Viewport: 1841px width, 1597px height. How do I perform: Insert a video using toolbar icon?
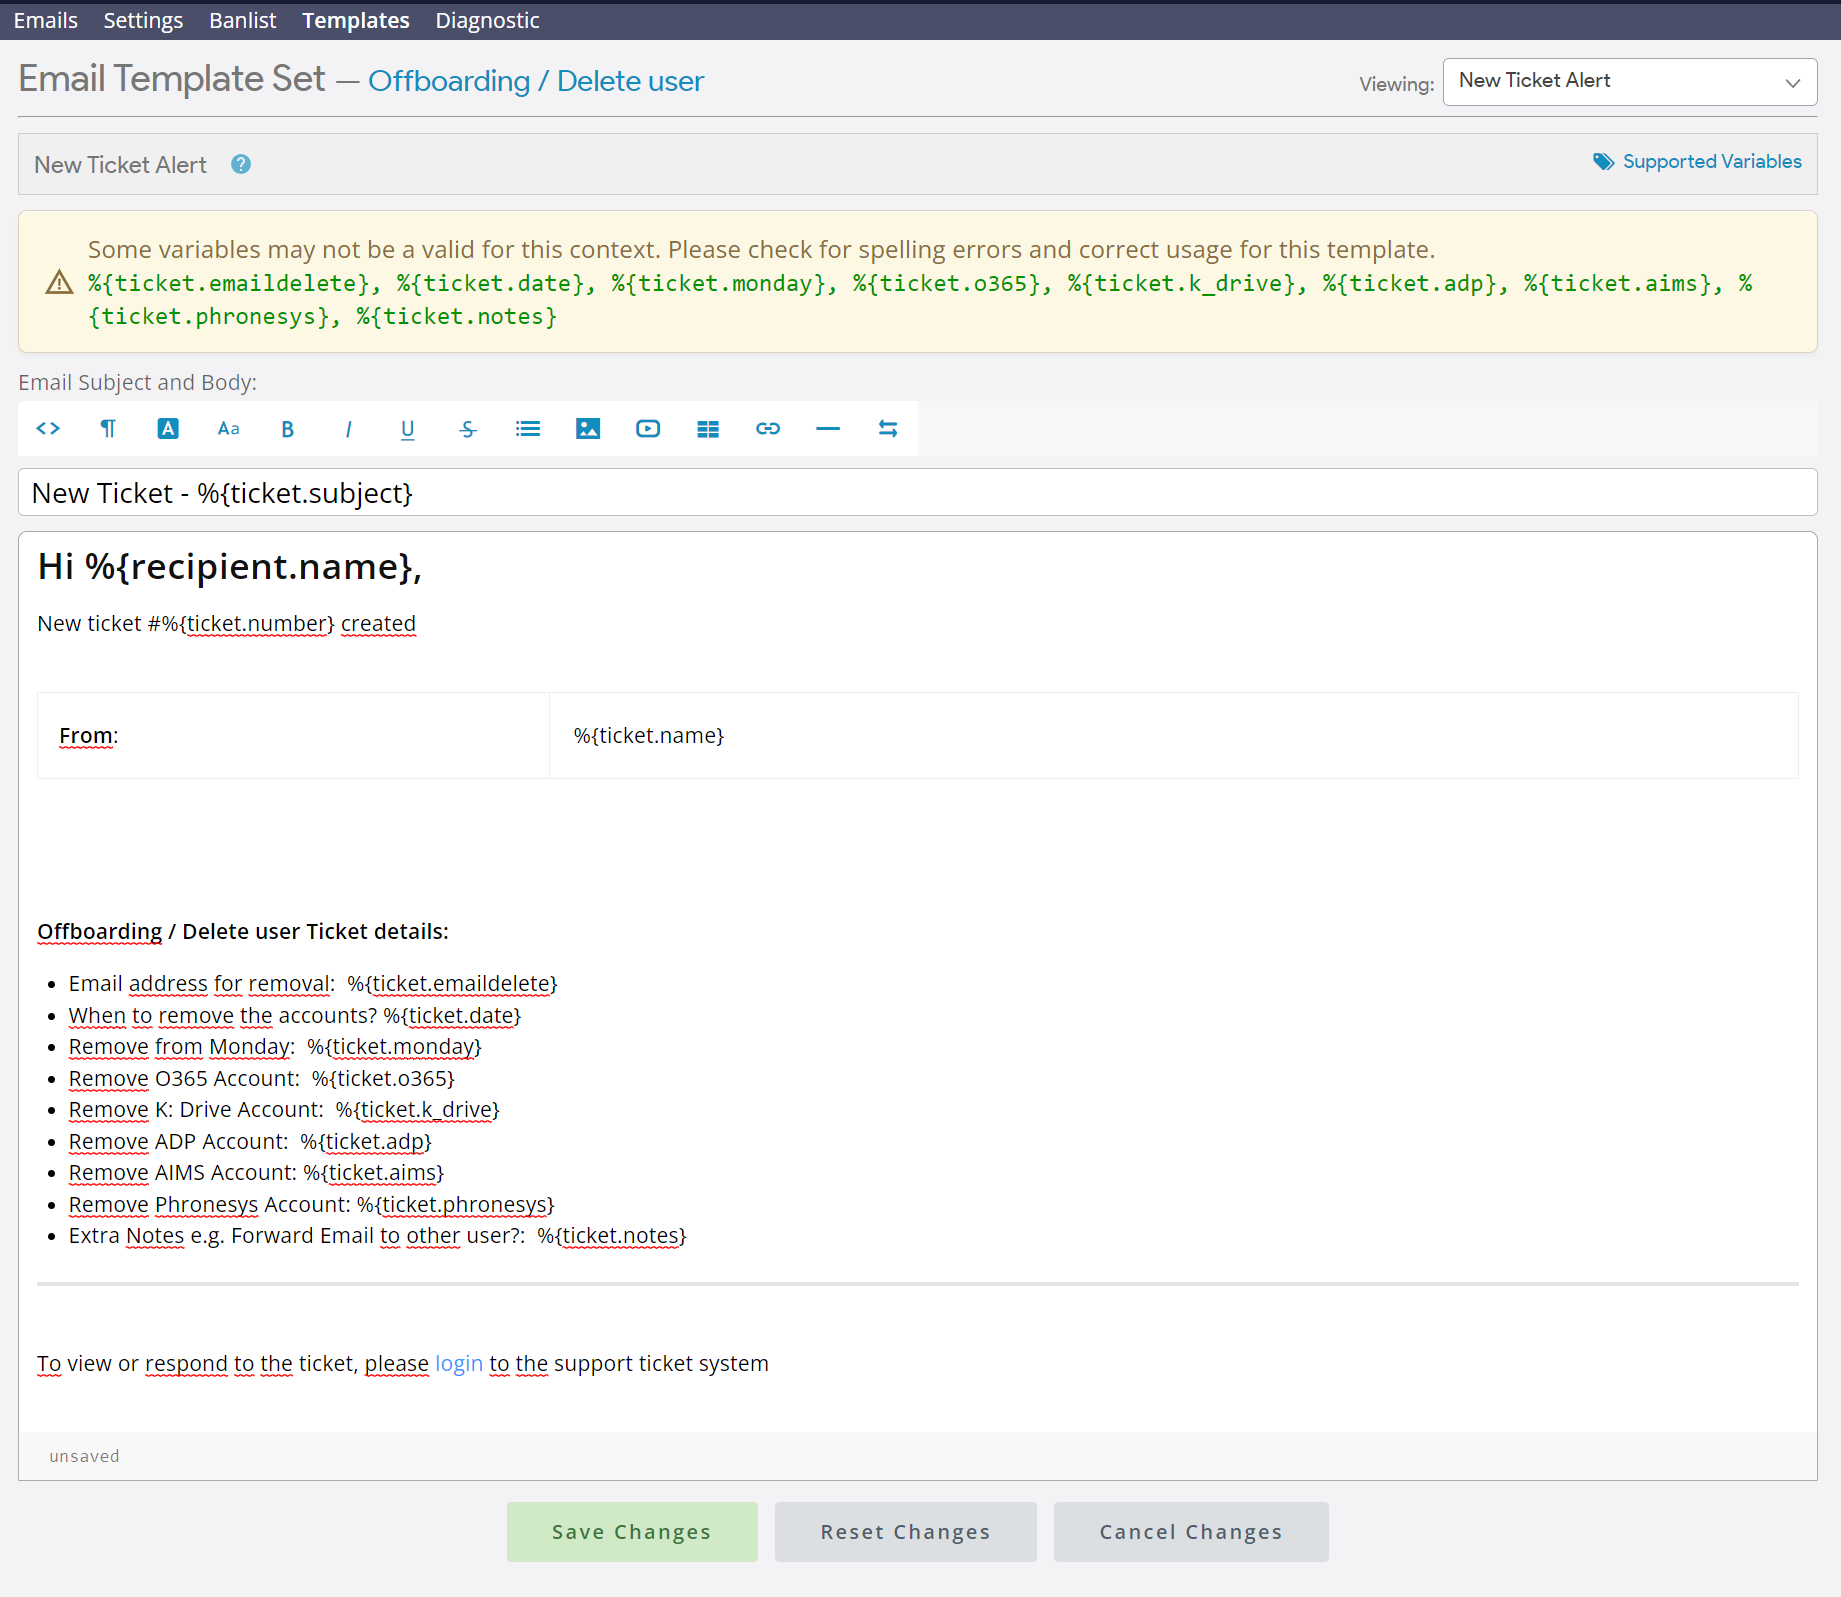[648, 429]
